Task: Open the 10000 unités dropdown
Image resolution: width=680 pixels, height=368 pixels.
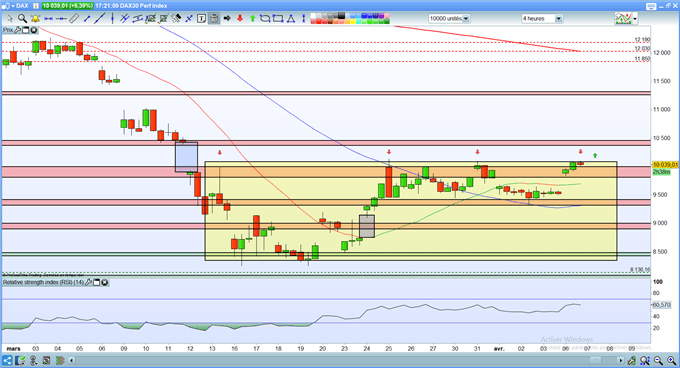Action: [449, 18]
